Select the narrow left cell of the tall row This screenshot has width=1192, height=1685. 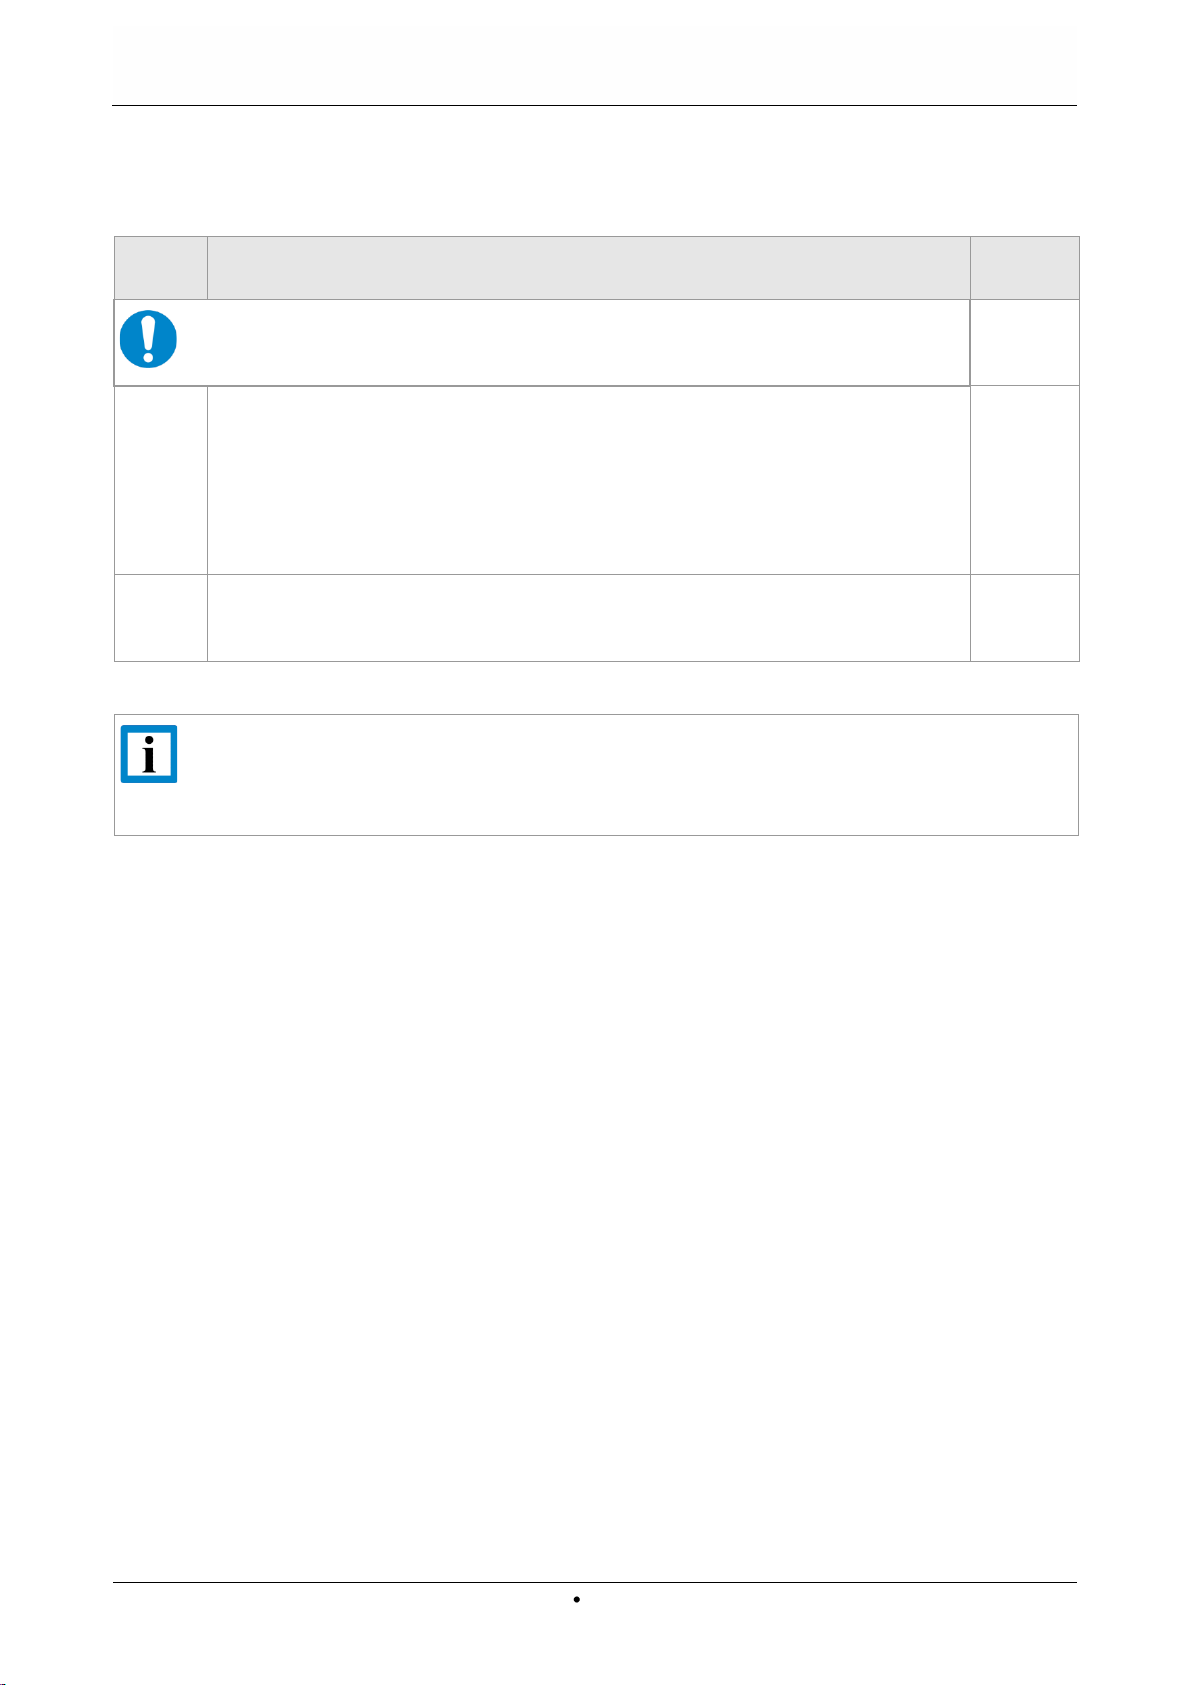pos(160,480)
